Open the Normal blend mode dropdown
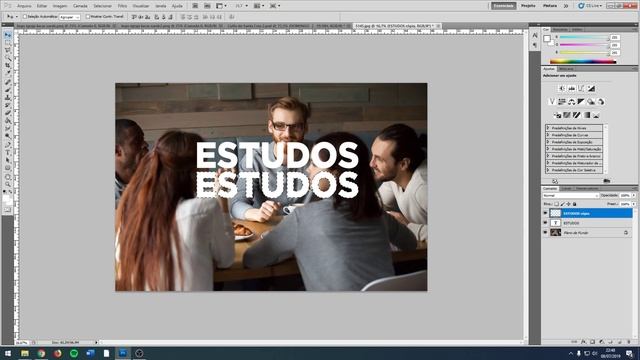The image size is (640, 360). 571,196
